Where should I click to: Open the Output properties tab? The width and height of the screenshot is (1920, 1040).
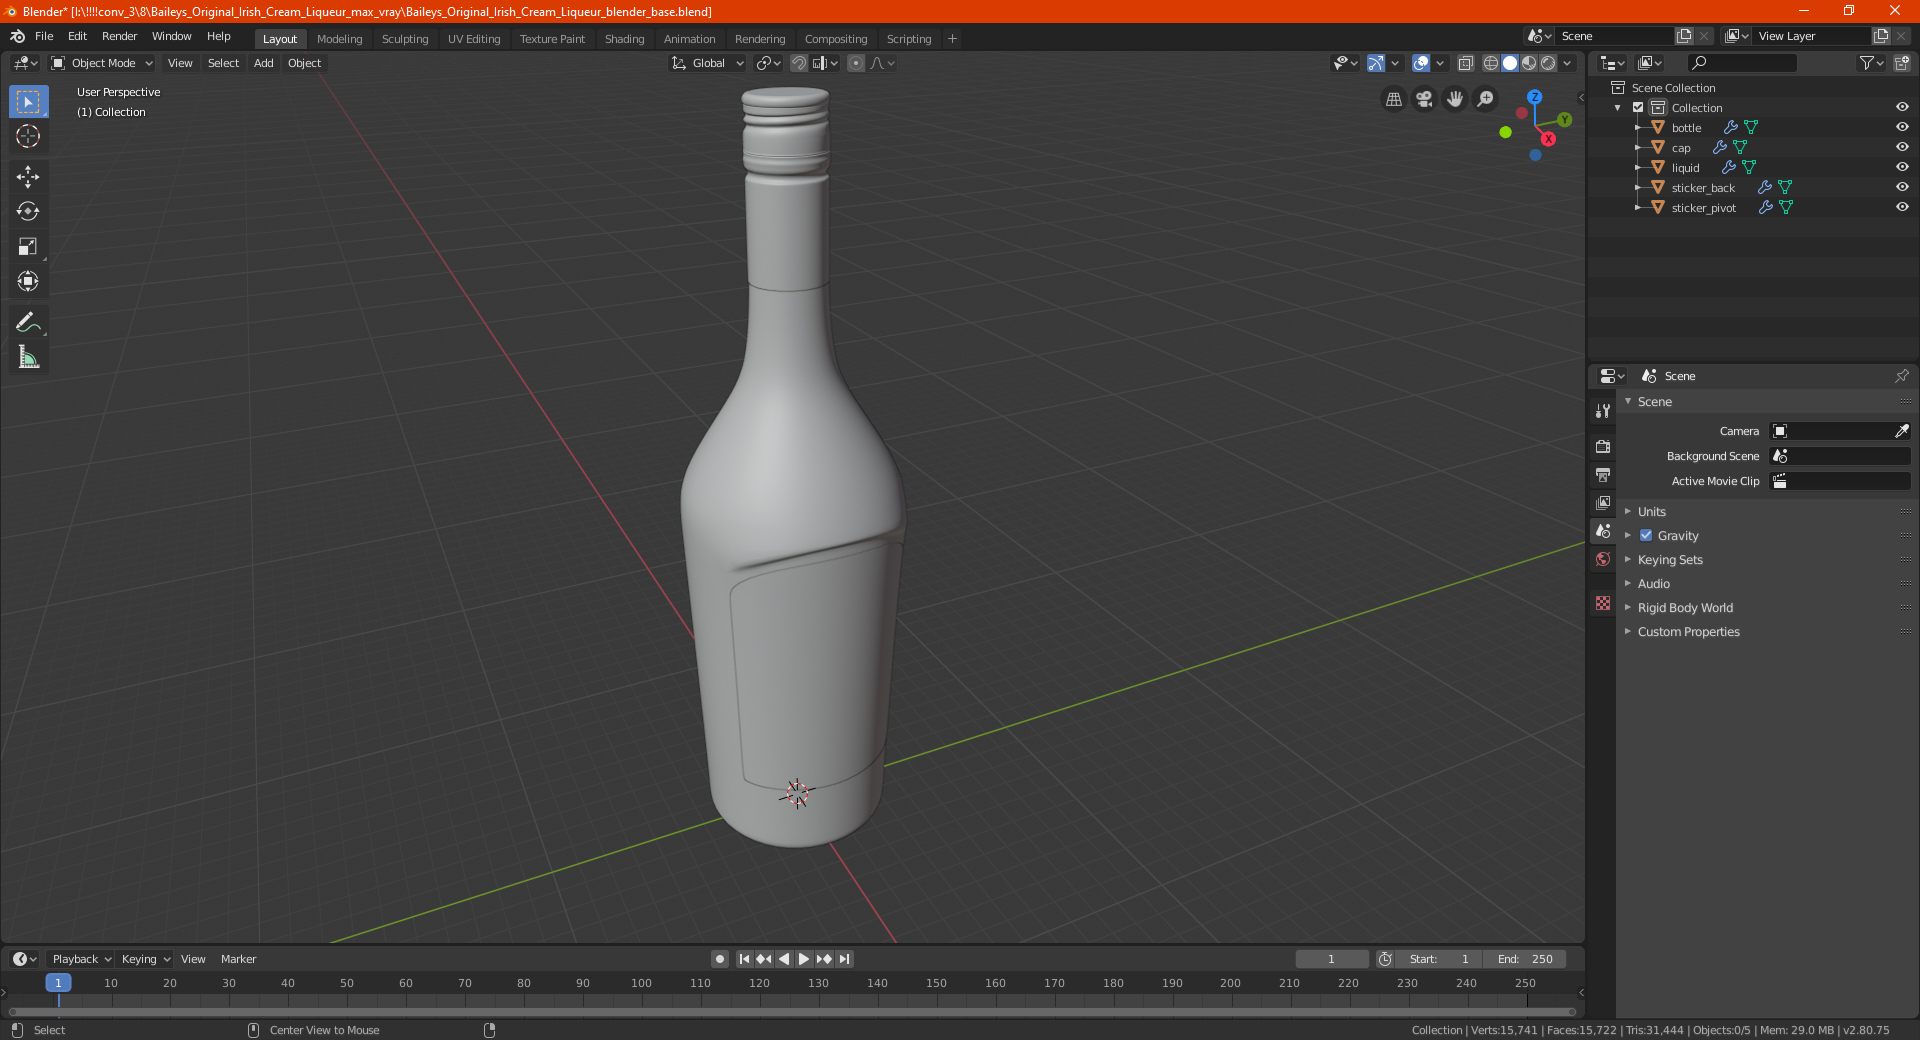tap(1603, 475)
